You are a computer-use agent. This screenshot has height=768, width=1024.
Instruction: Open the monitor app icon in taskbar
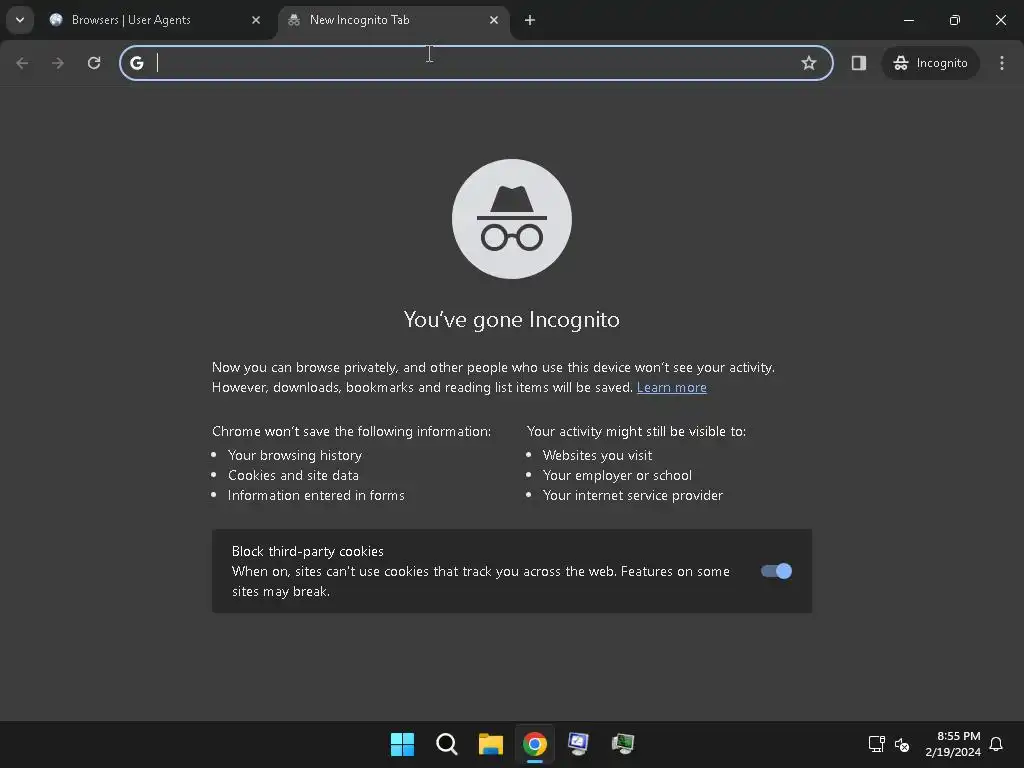(579, 744)
